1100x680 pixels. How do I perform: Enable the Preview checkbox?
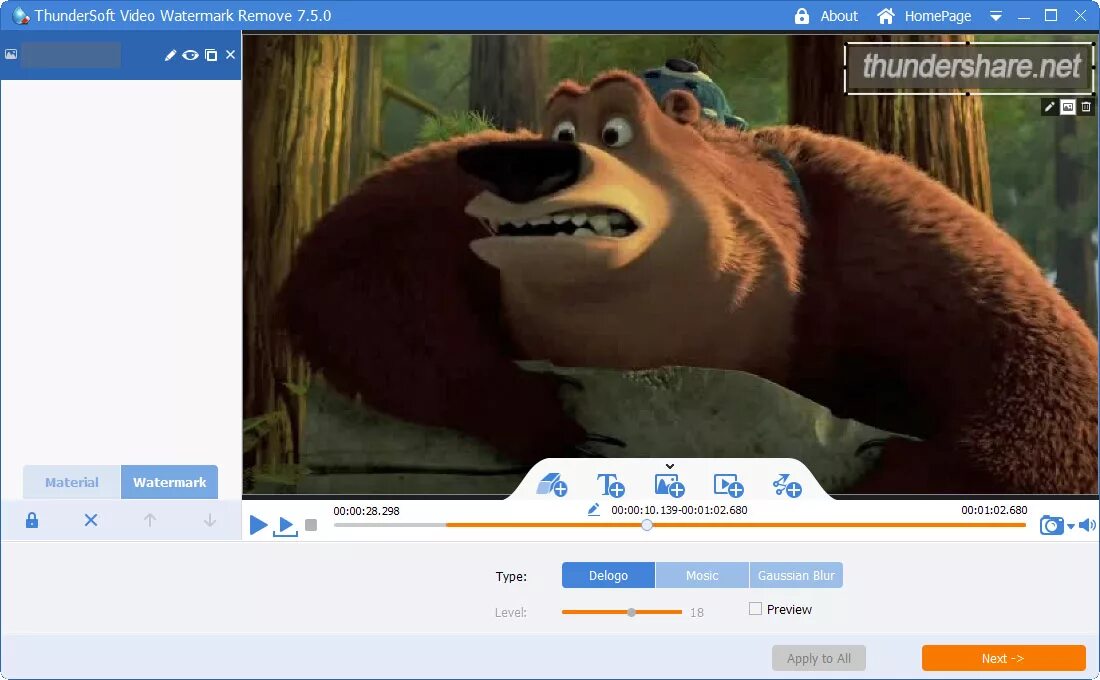click(756, 608)
